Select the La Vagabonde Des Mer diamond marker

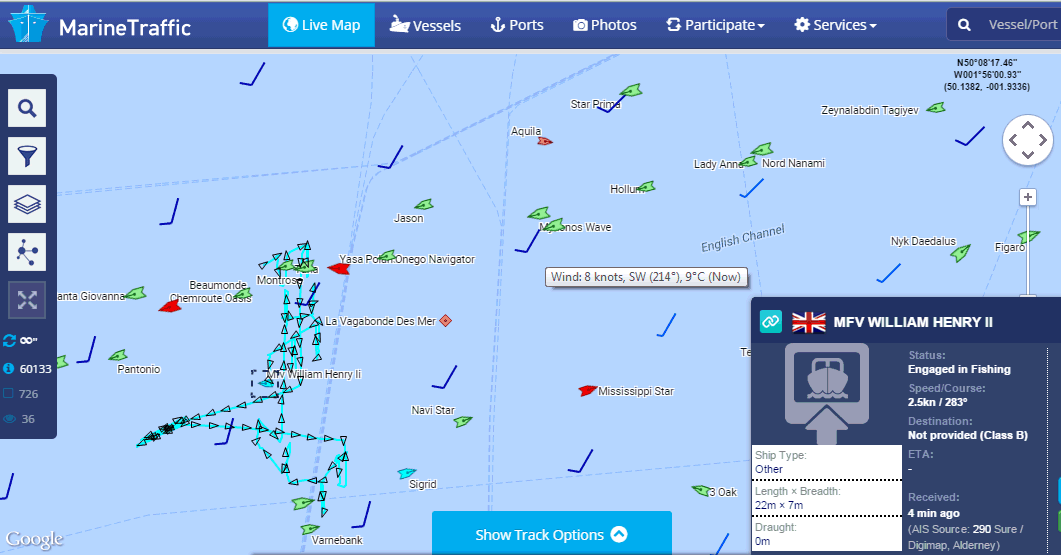click(446, 320)
